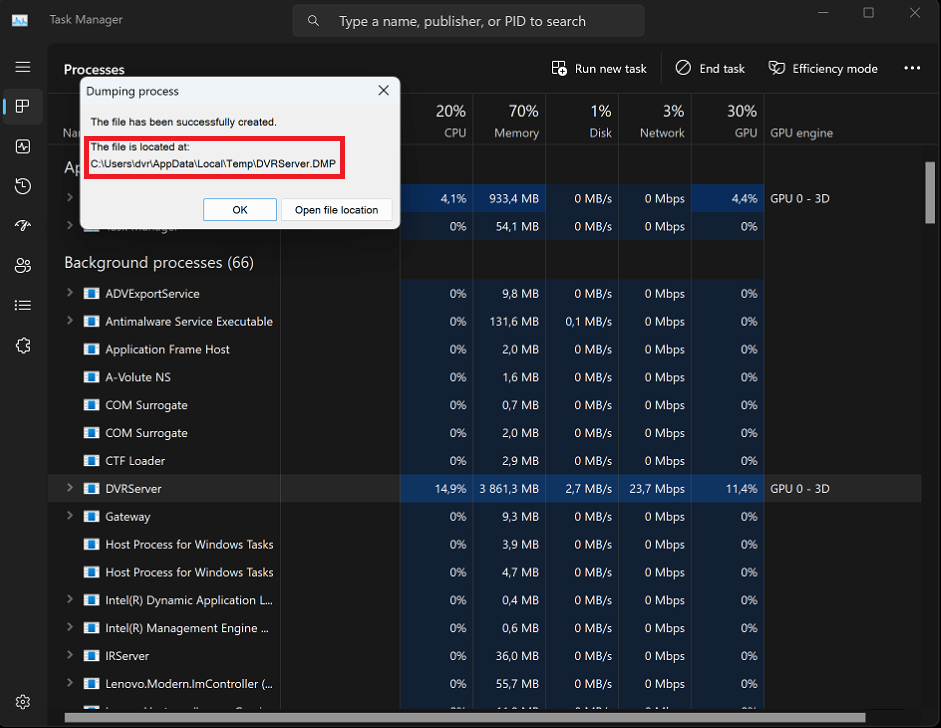The width and height of the screenshot is (941, 728).
Task: Open the hamburger navigation menu
Action: click(23, 67)
